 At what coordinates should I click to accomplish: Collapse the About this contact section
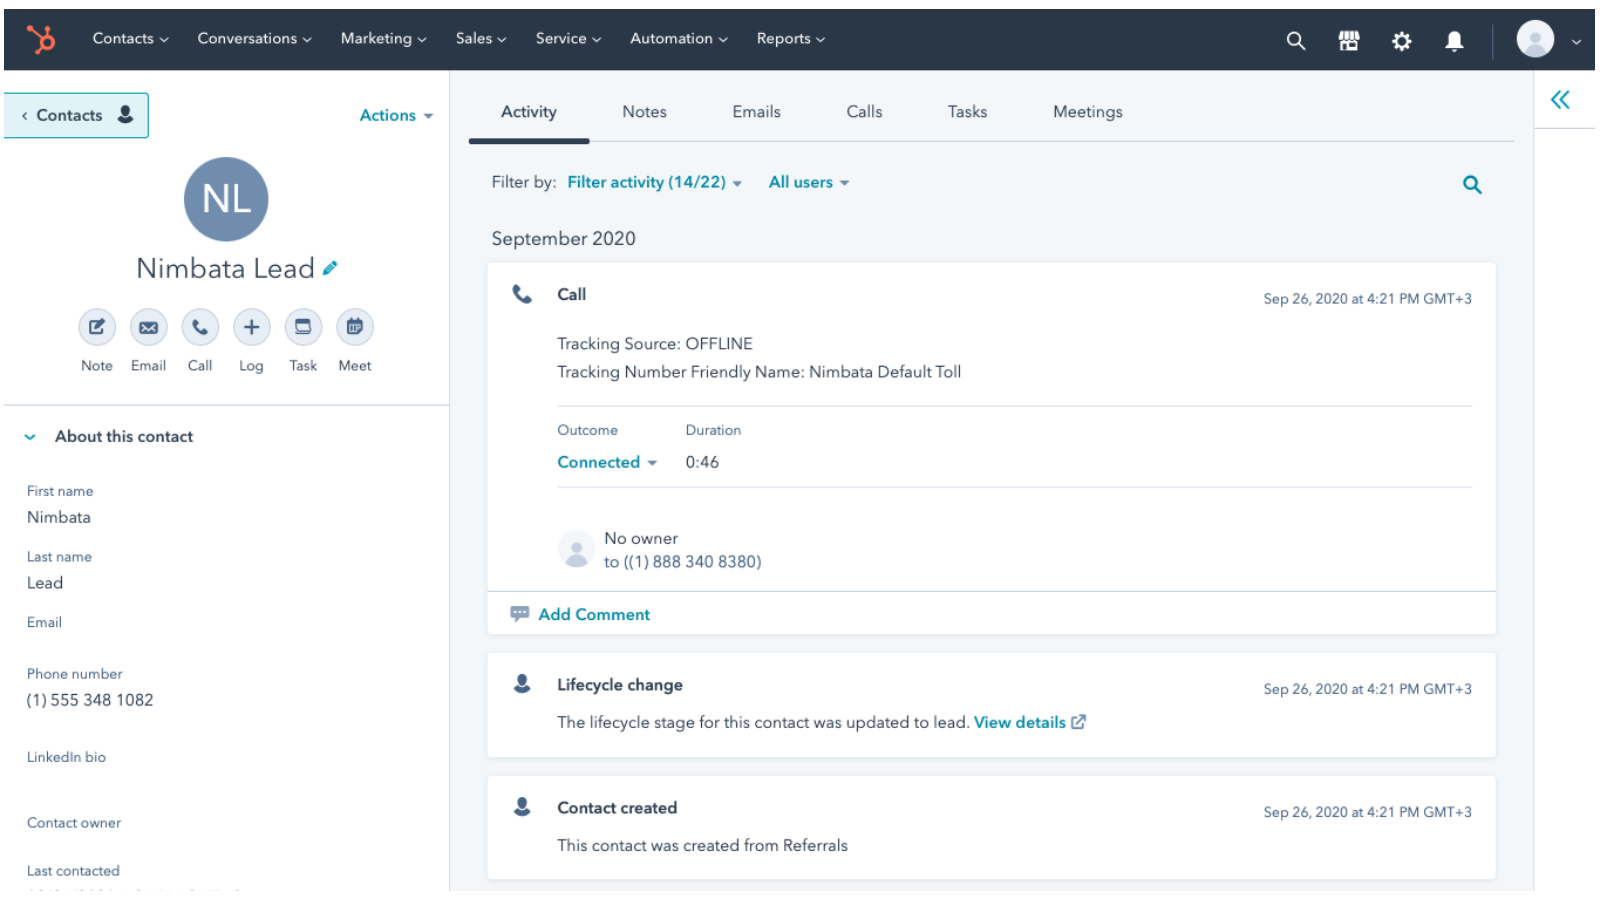tap(30, 437)
